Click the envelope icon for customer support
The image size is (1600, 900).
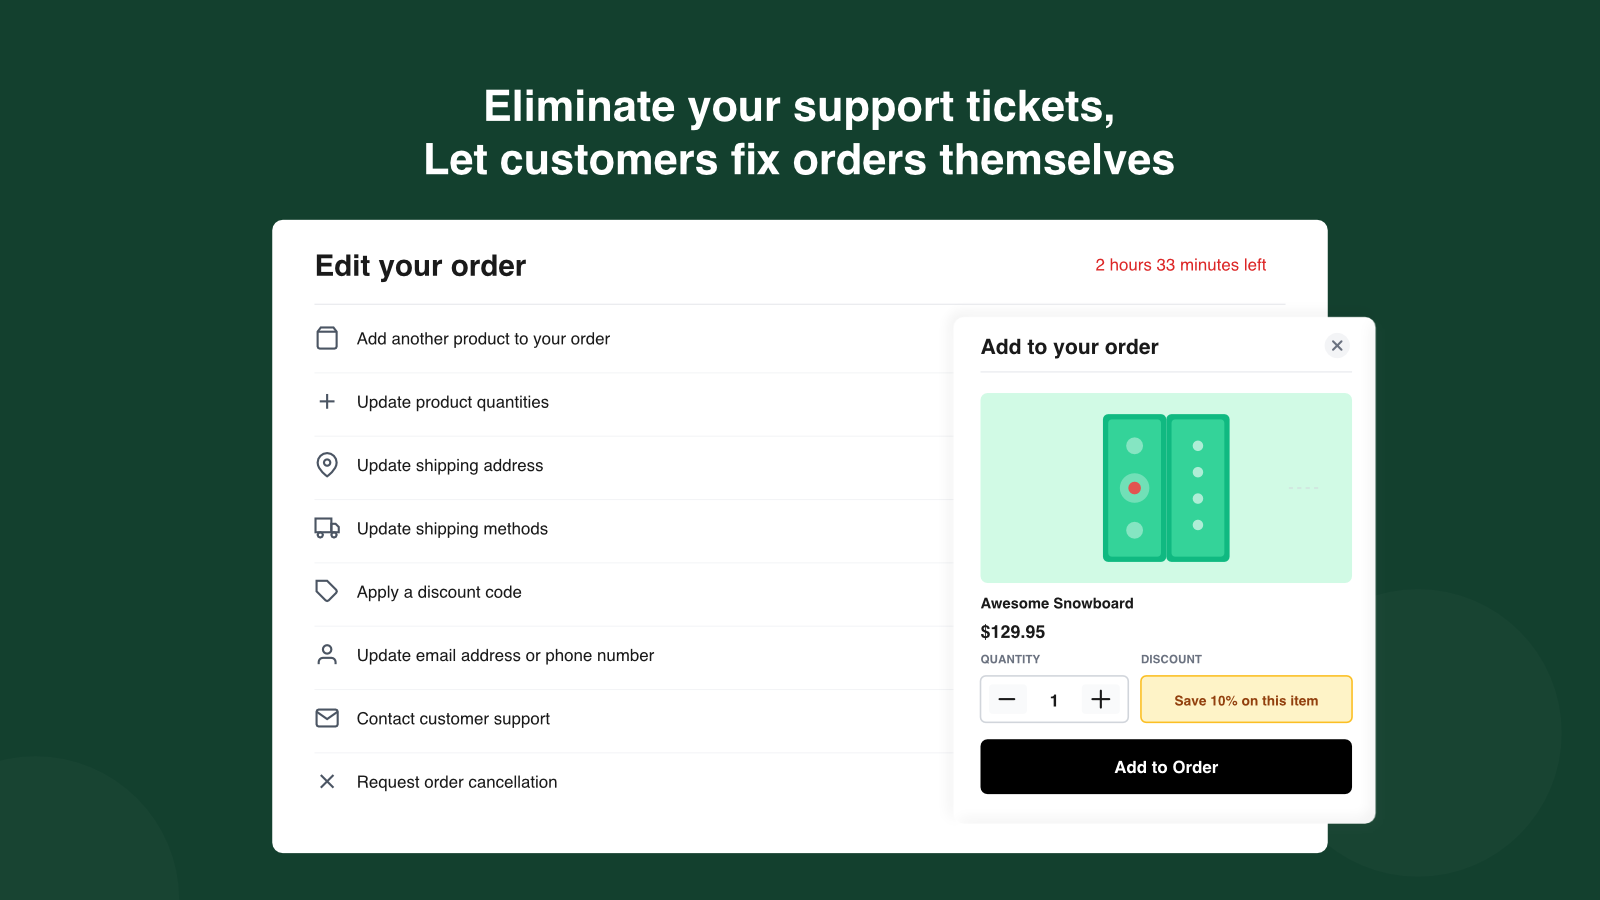point(327,718)
